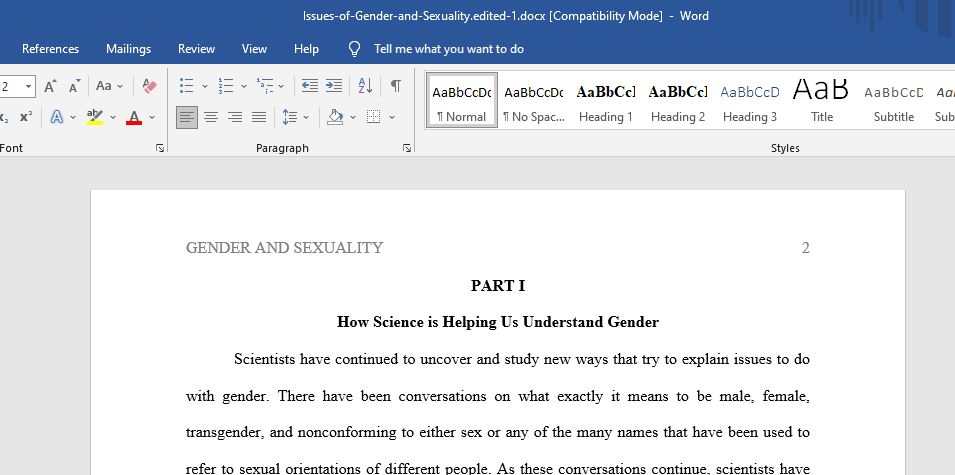This screenshot has width=955, height=475.
Task: Open the Change Case (Aa) menu
Action: coord(109,86)
